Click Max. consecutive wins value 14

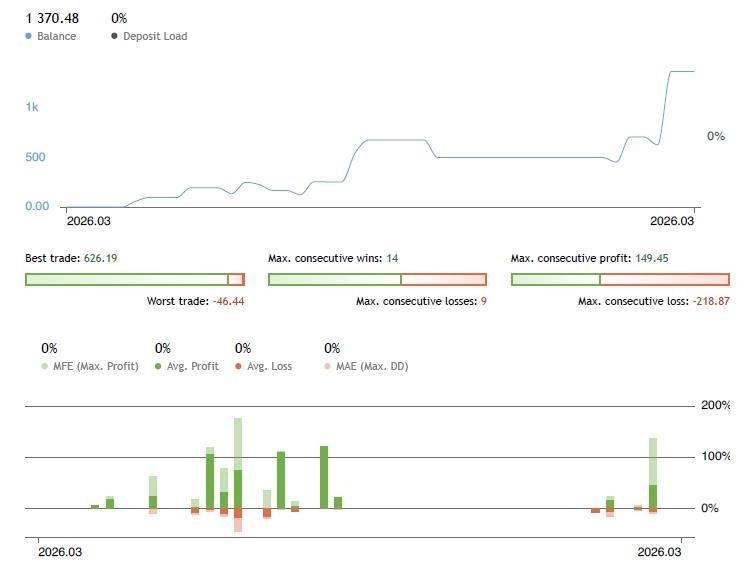point(392,258)
